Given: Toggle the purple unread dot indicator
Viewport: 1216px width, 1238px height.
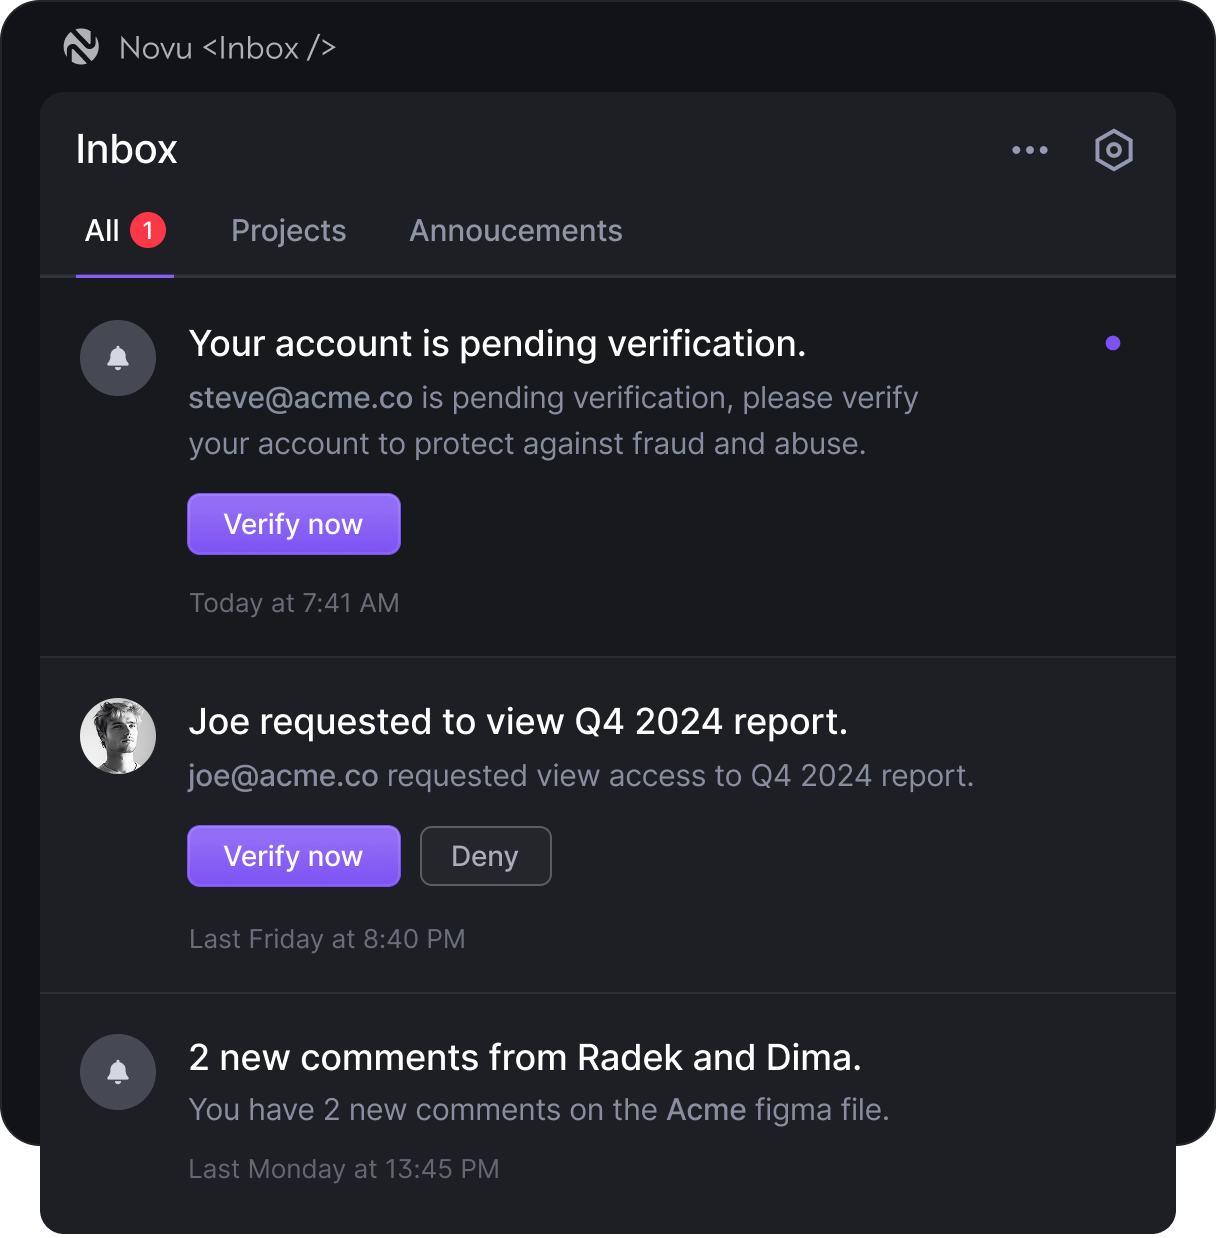Looking at the screenshot, I should [x=1112, y=343].
